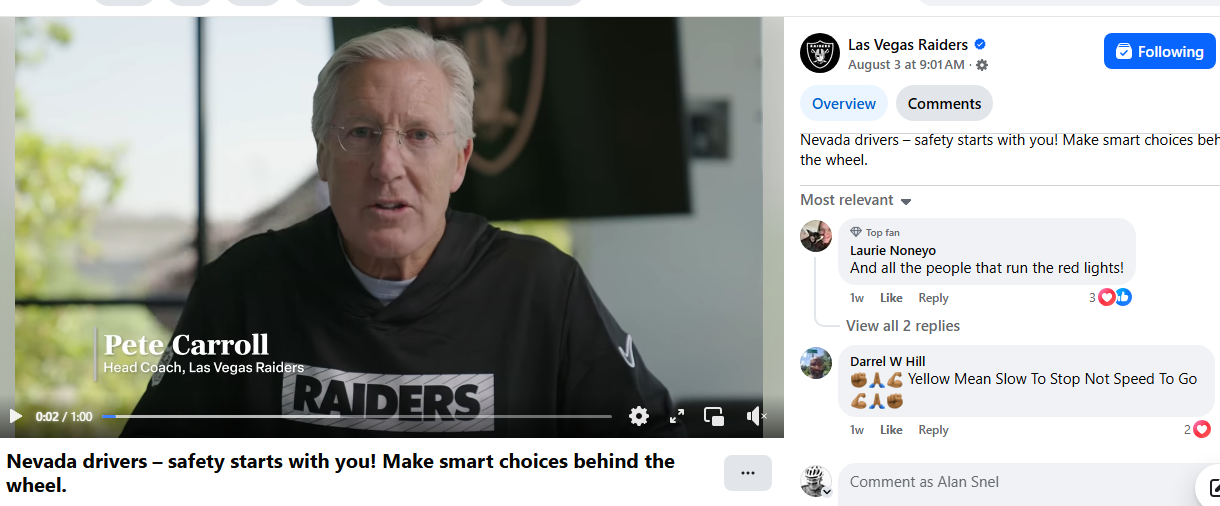Open the three-dot video options menu

pos(748,473)
